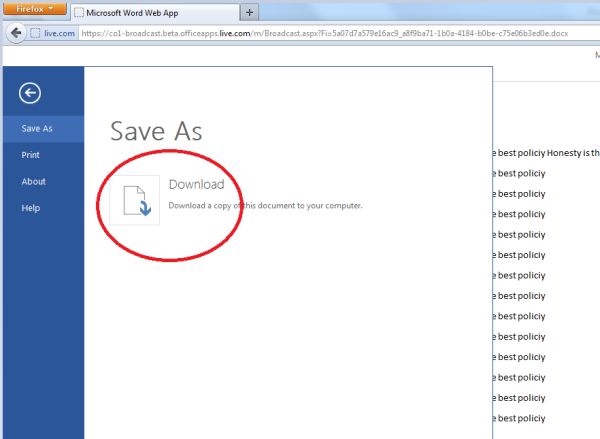Click the Download heading link
This screenshot has width=600, height=439.
point(196,184)
